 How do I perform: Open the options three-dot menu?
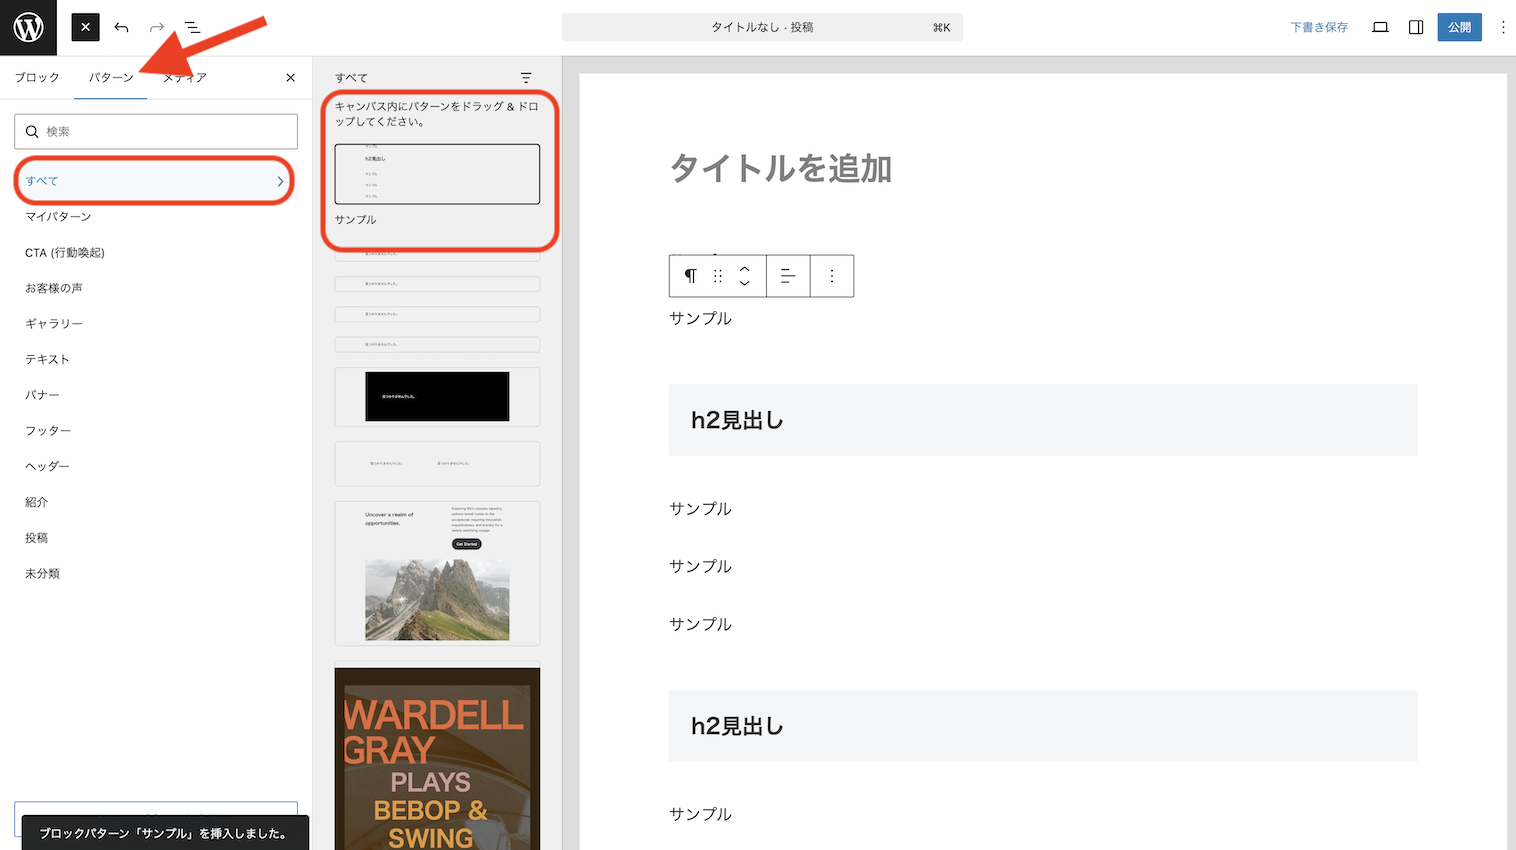pos(1502,27)
